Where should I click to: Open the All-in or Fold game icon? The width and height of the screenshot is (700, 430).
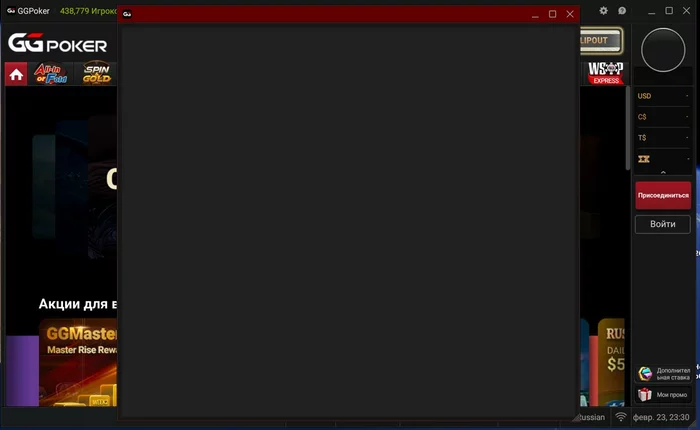pyautogui.click(x=50, y=74)
